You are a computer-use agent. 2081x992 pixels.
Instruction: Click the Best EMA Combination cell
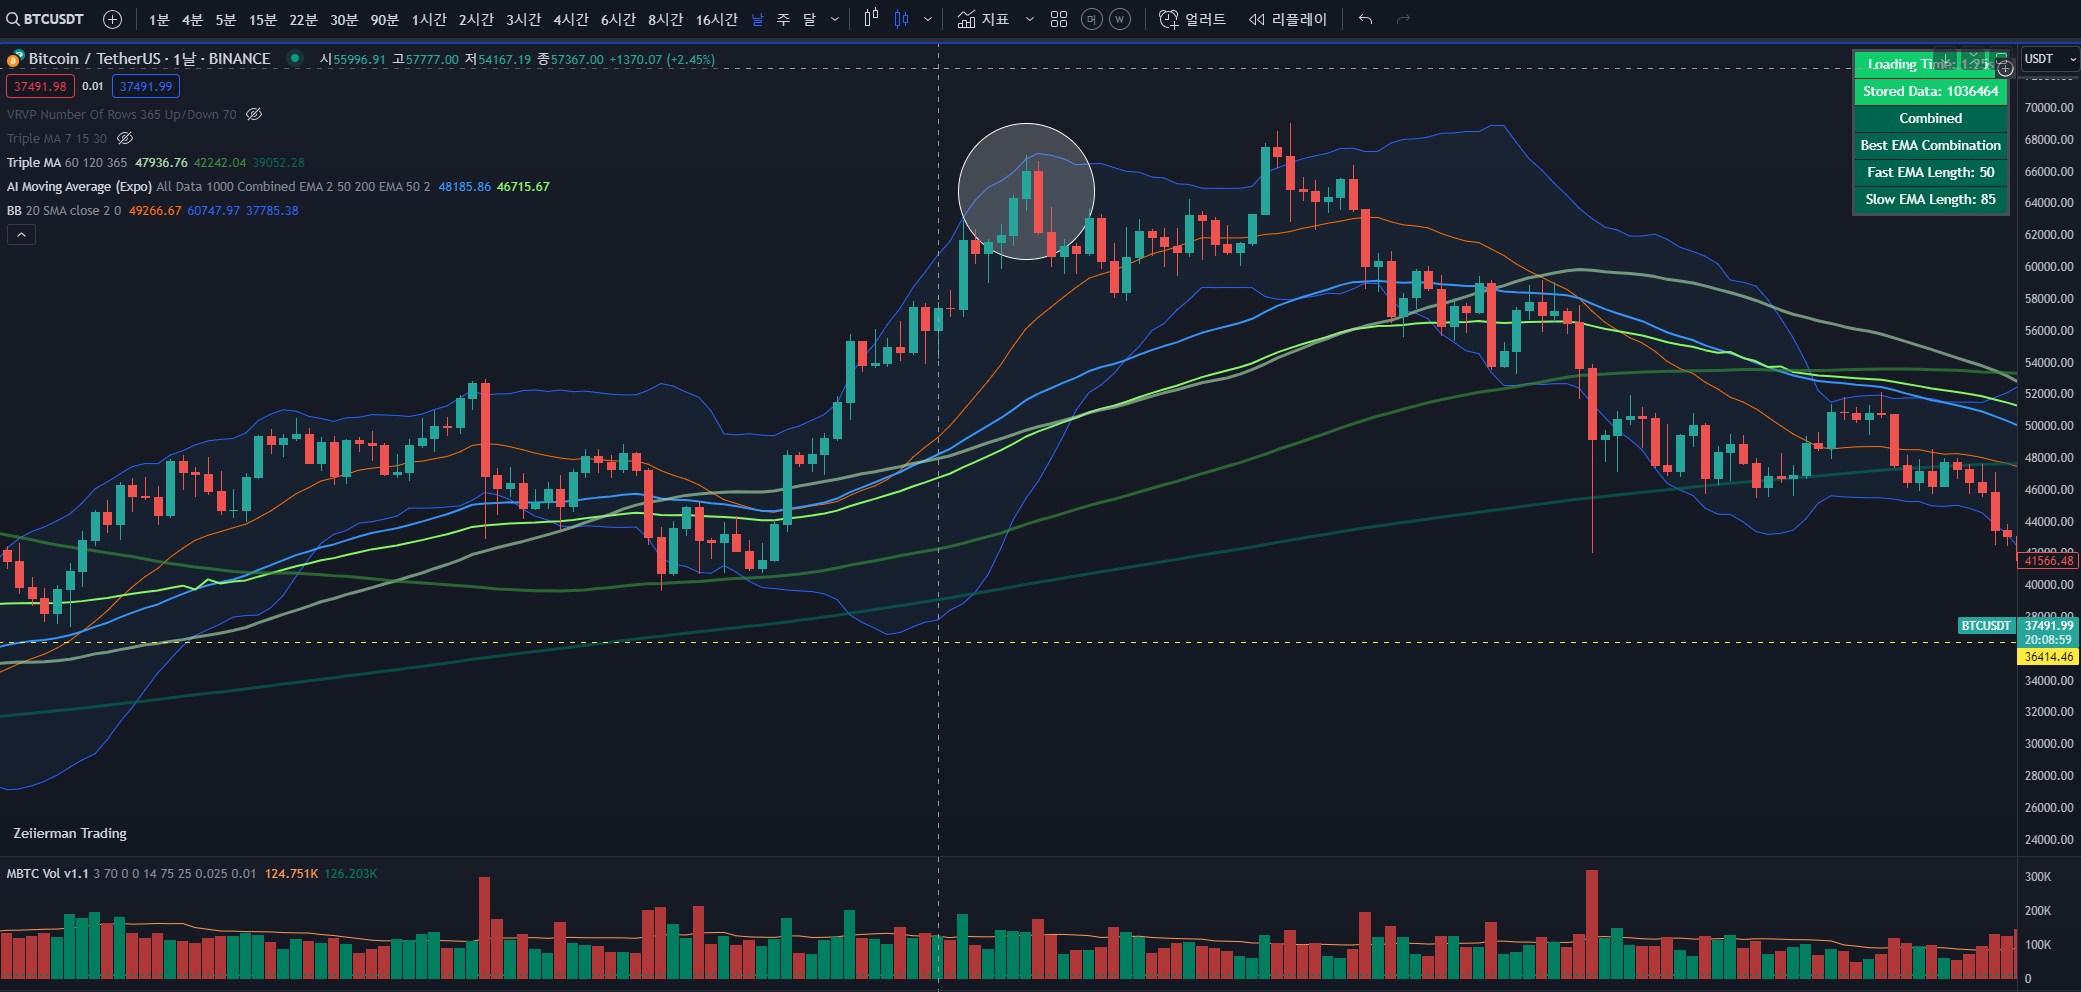tap(1930, 145)
